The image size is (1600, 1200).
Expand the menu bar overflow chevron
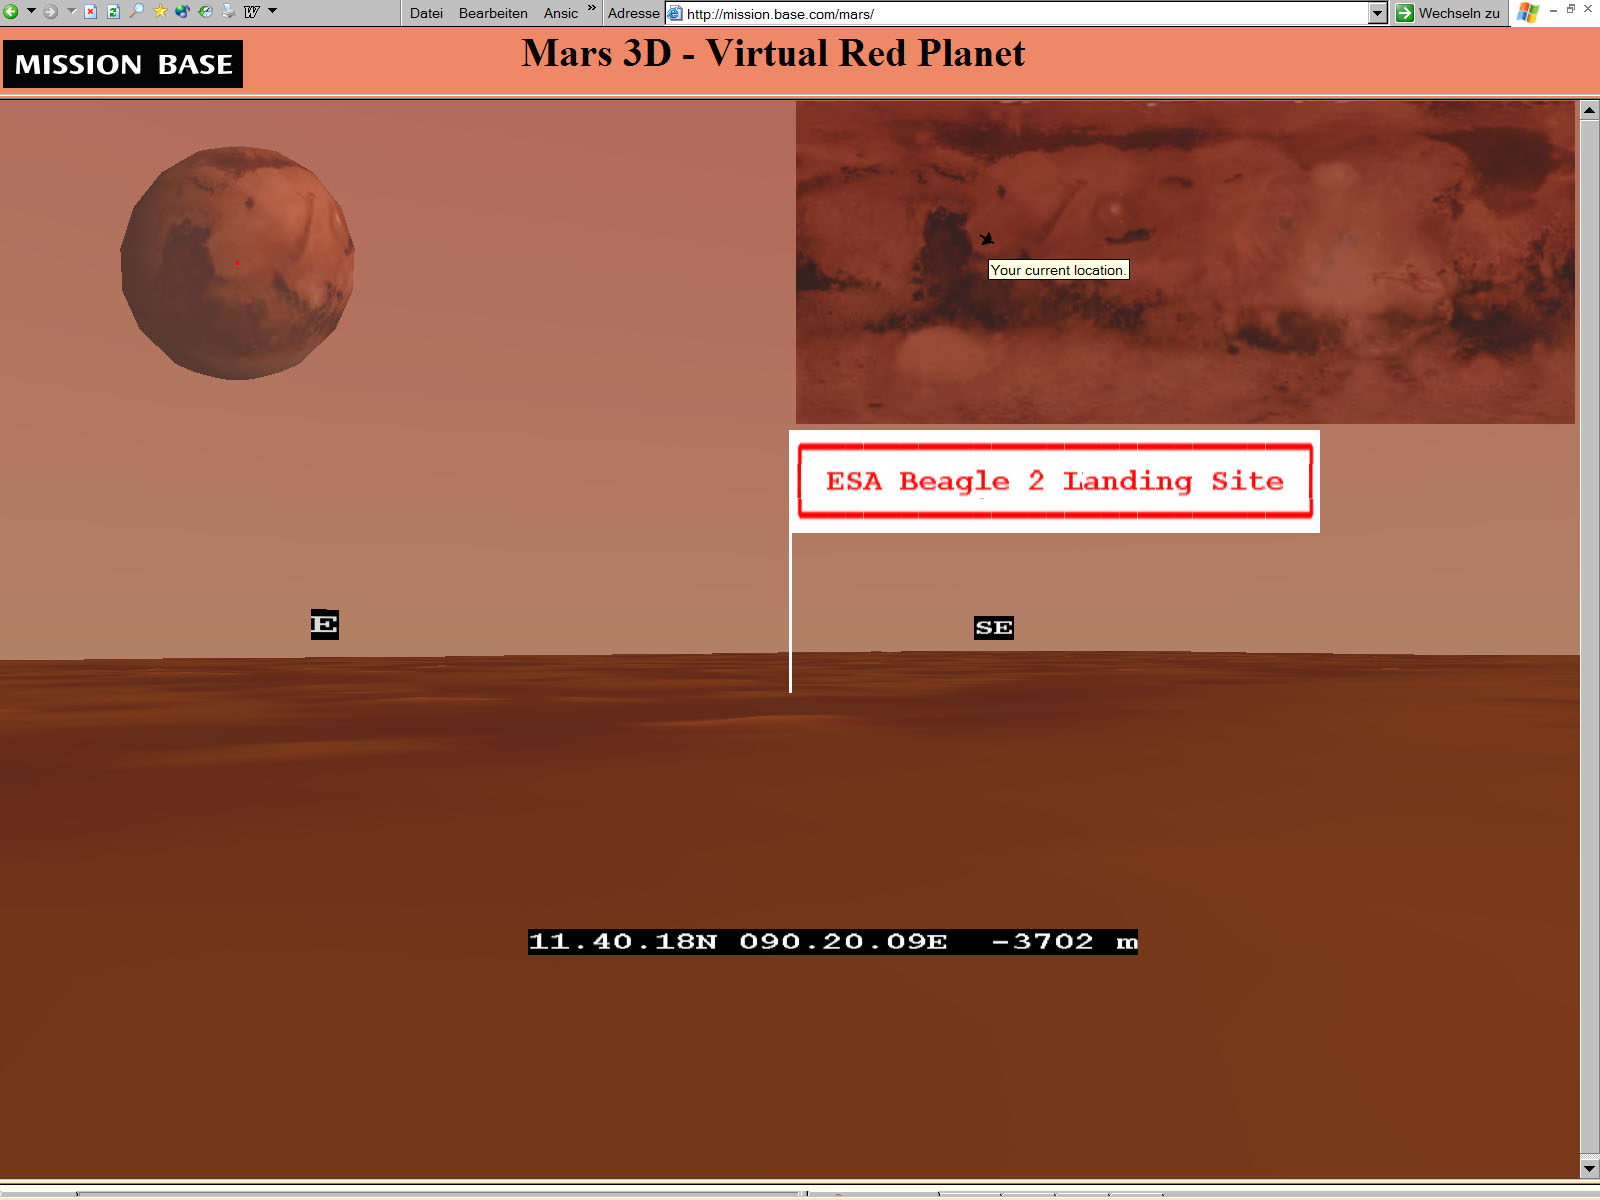(592, 9)
